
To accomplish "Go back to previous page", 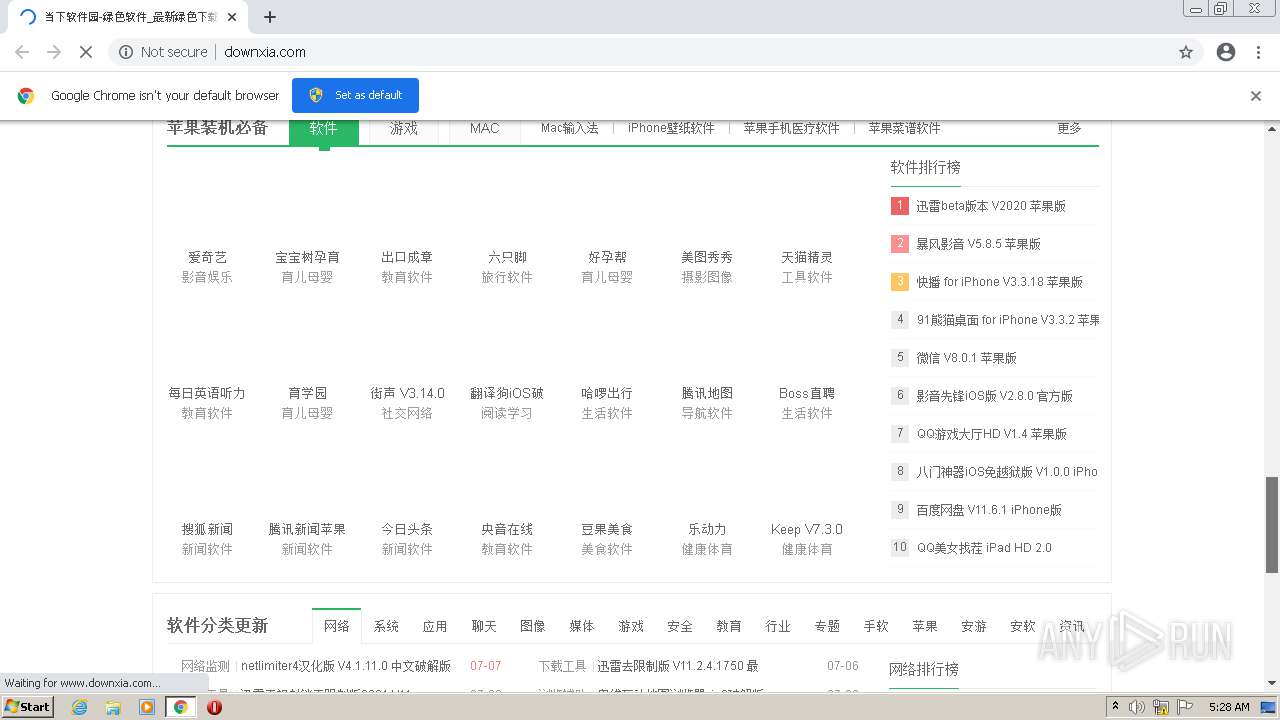I will (22, 52).
